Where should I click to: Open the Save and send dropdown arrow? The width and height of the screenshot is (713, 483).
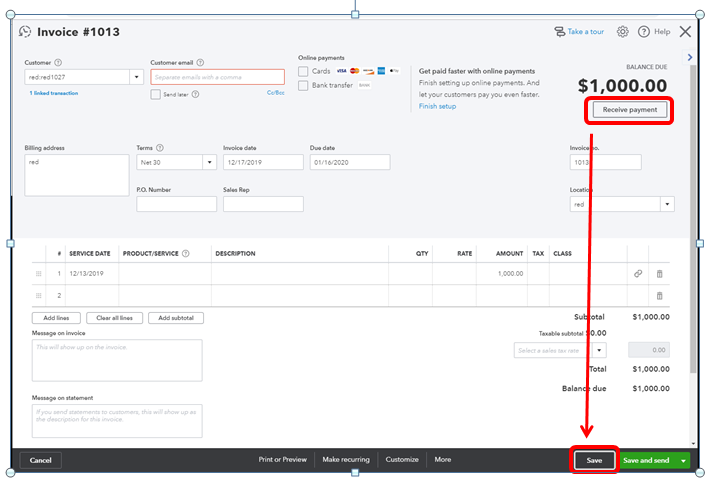pyautogui.click(x=683, y=461)
